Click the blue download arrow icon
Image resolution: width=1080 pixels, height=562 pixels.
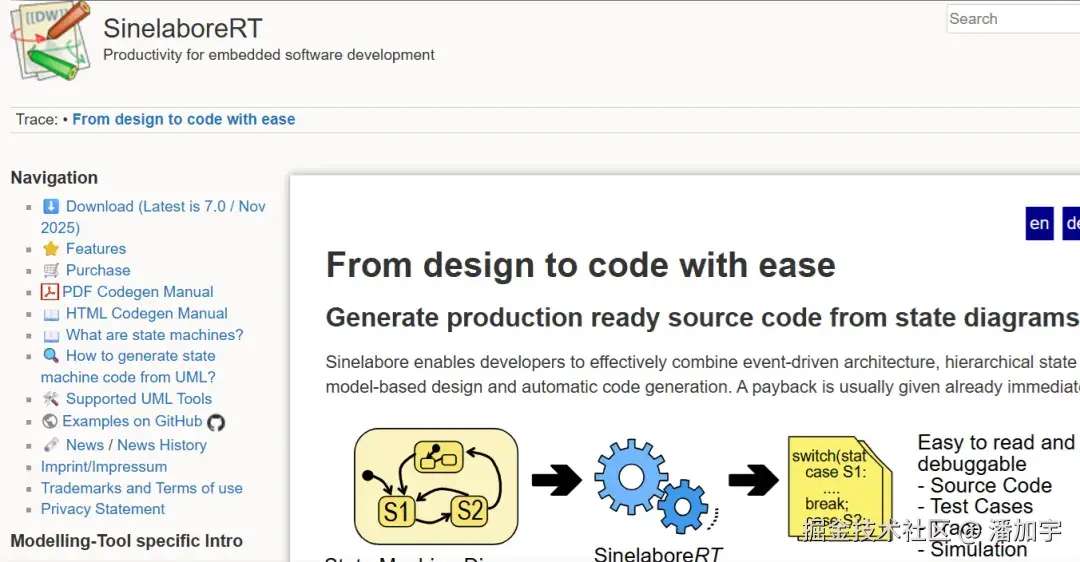(x=50, y=206)
